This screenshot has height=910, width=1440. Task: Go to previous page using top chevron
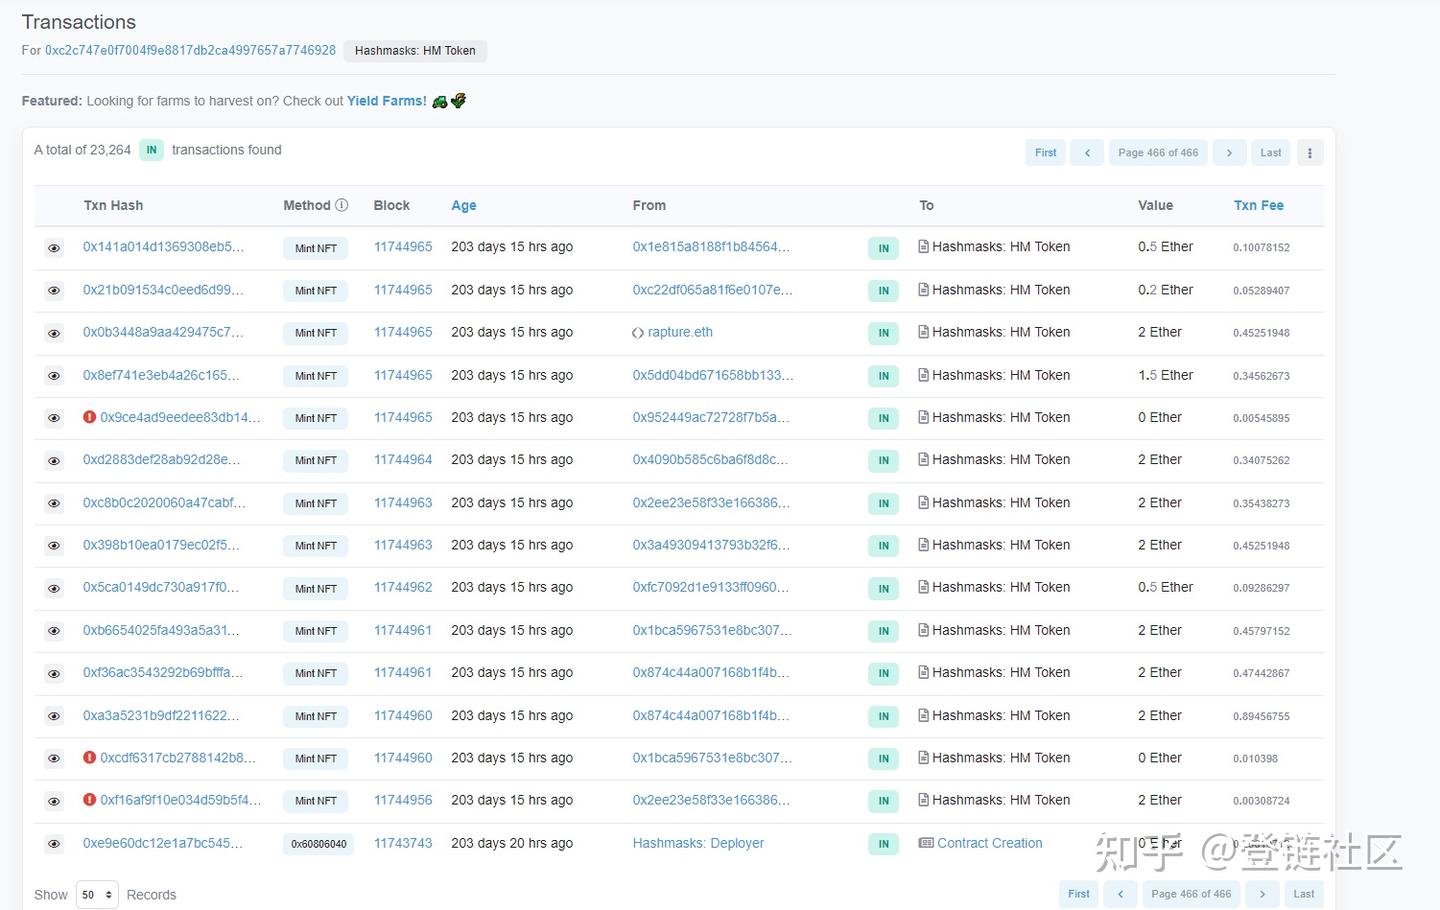pos(1087,153)
